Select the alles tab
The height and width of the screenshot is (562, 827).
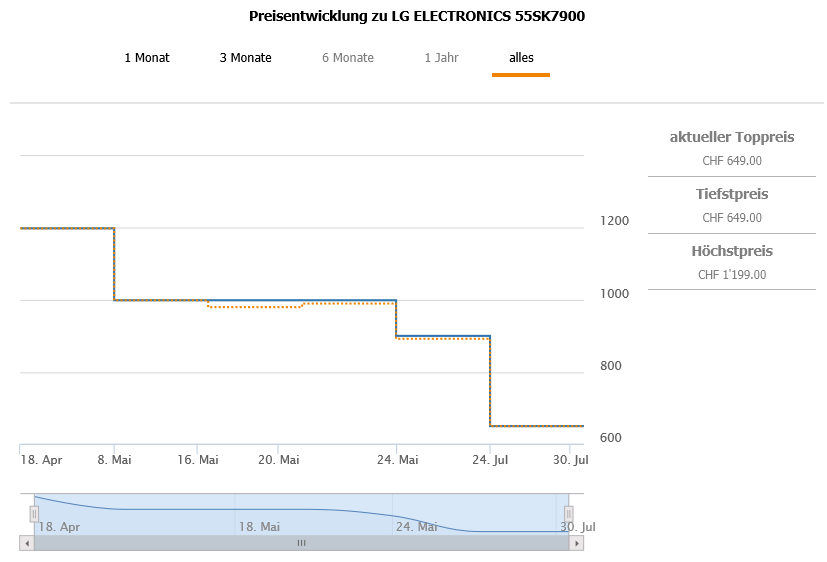coord(521,58)
